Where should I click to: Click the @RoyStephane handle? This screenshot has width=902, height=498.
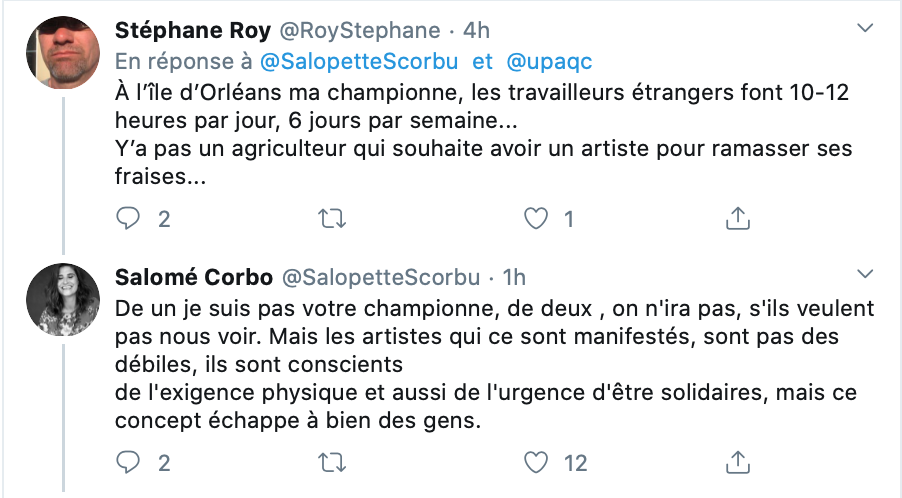pos(360,31)
